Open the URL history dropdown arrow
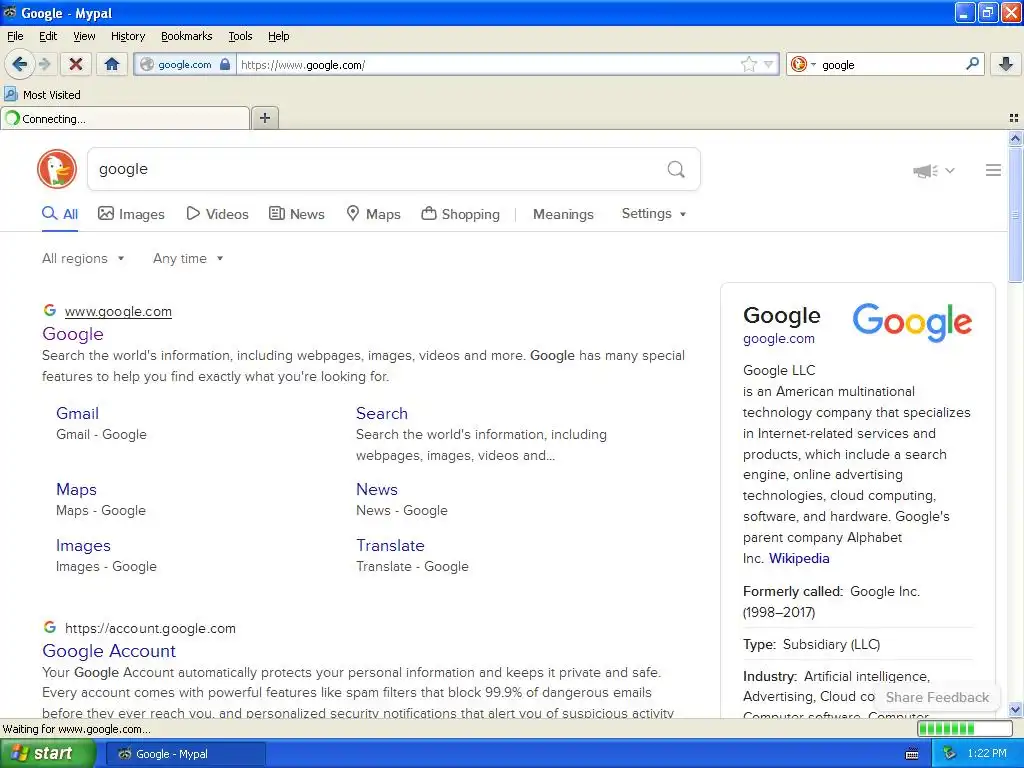This screenshot has height=768, width=1024. coord(769,64)
